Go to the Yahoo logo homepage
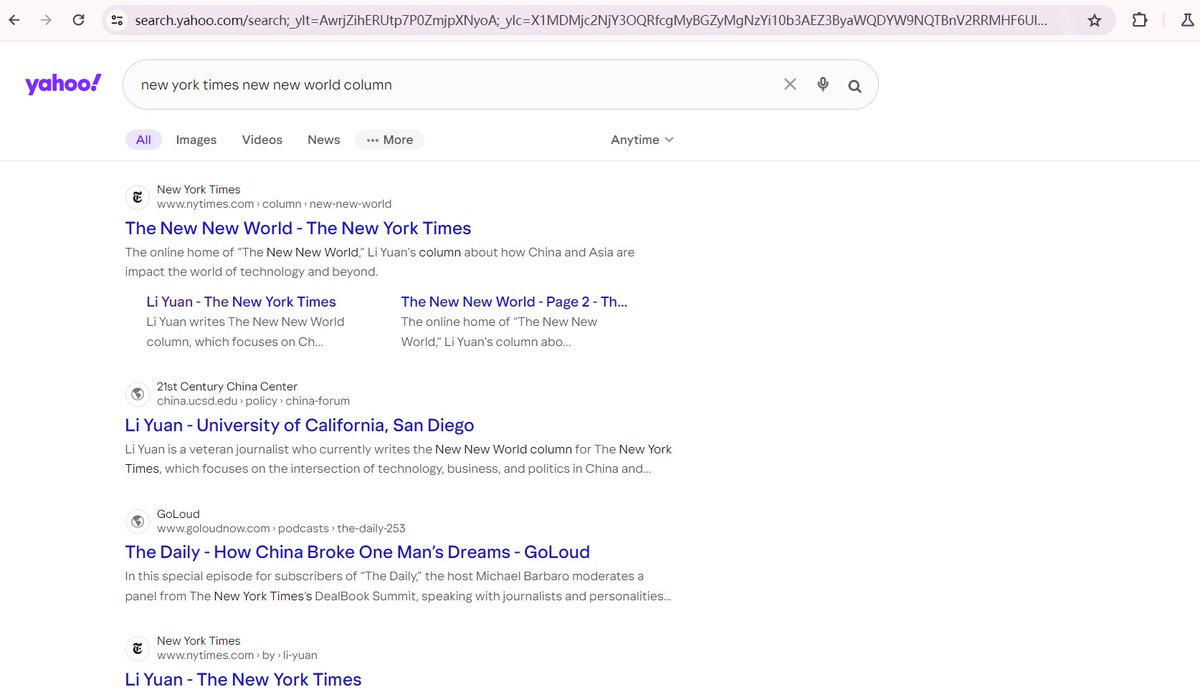 63,84
